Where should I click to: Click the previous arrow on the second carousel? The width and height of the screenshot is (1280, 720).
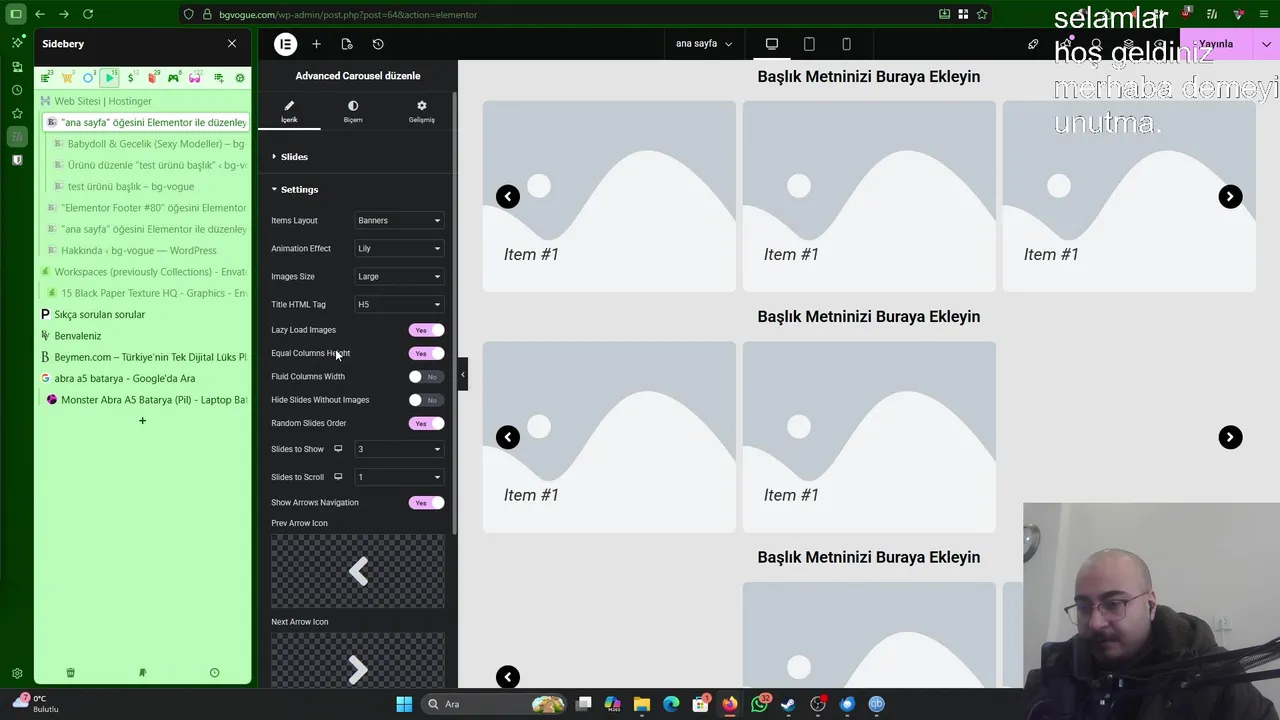508,437
